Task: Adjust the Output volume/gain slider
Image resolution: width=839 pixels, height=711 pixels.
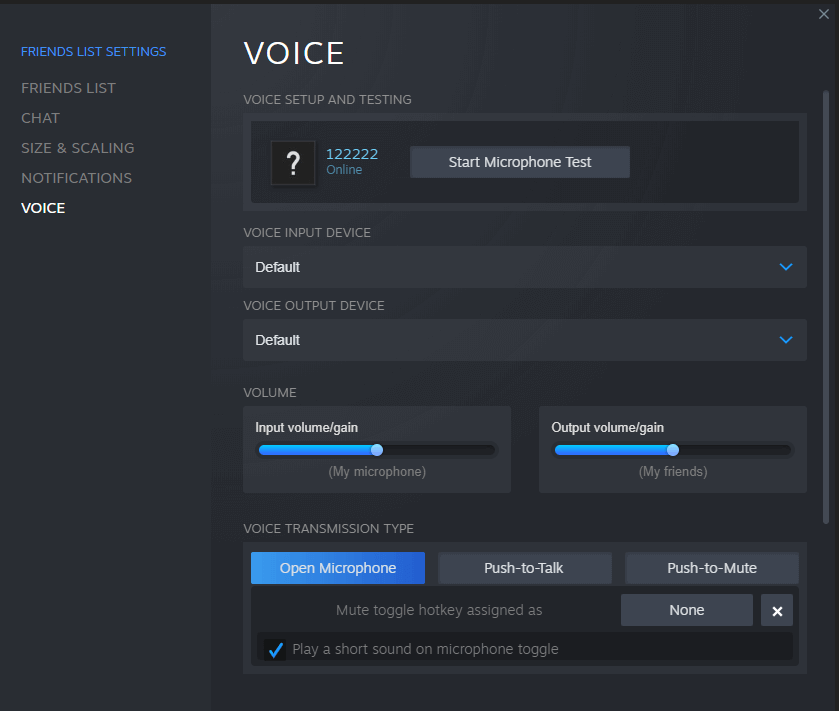Action: coord(671,450)
